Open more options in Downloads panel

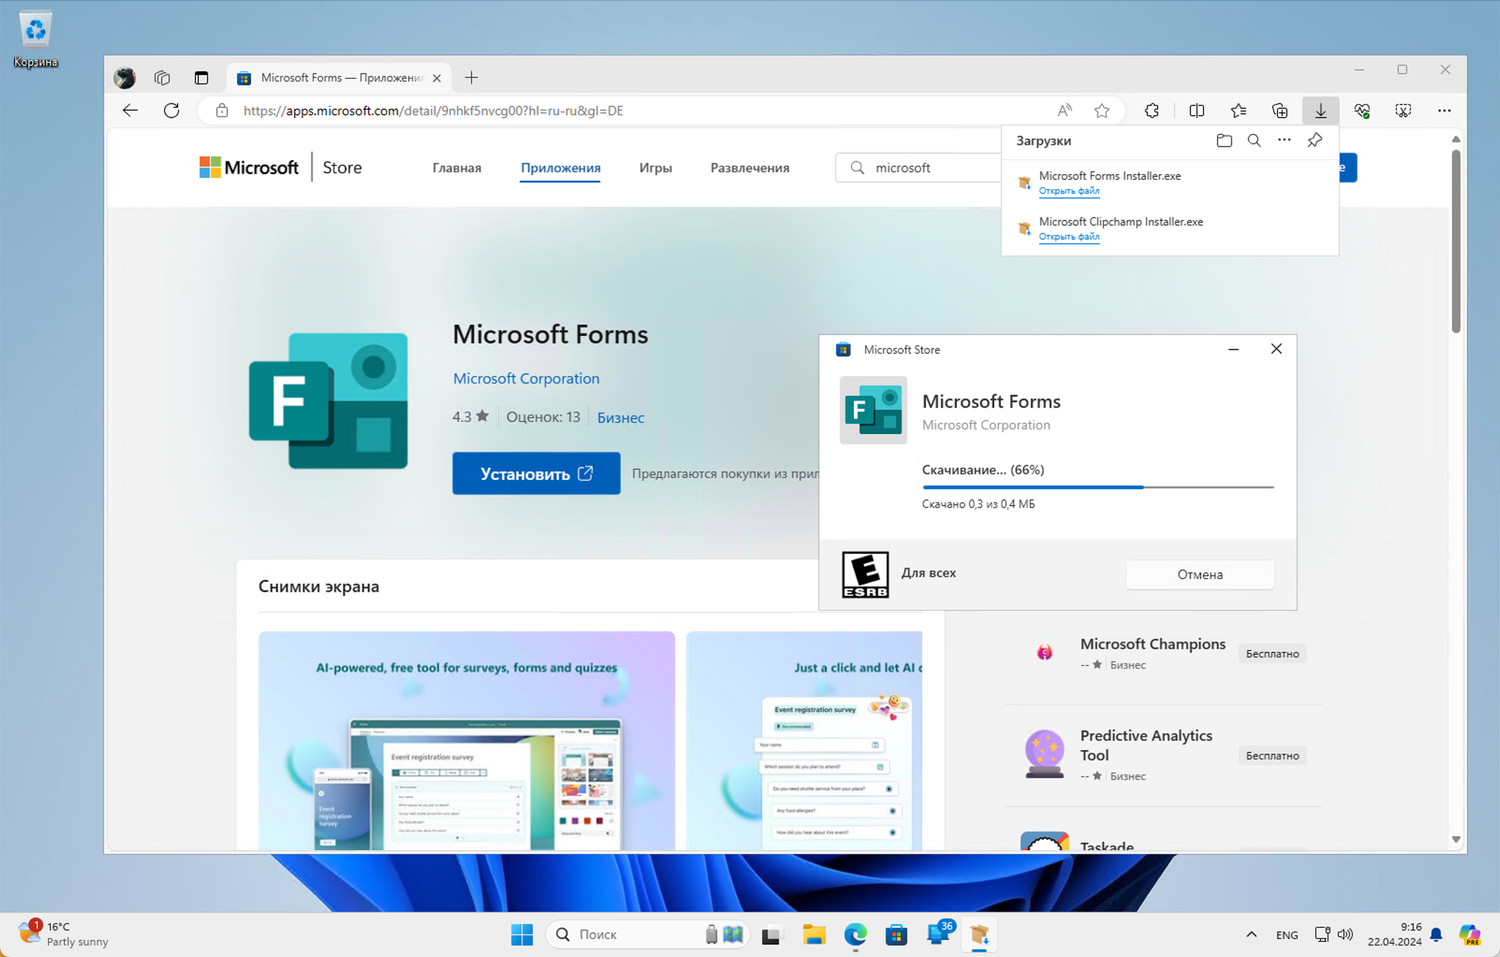1284,141
